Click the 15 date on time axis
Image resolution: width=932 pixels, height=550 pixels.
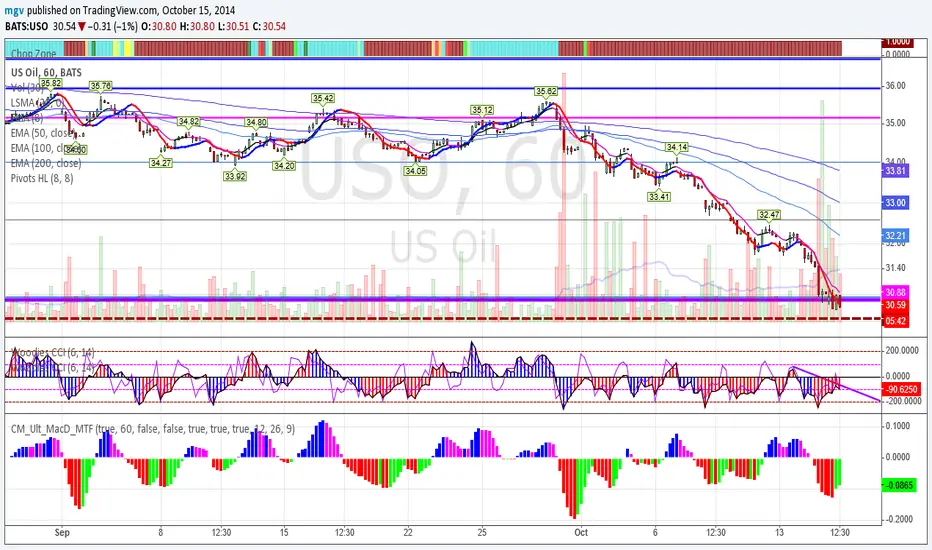coord(284,533)
